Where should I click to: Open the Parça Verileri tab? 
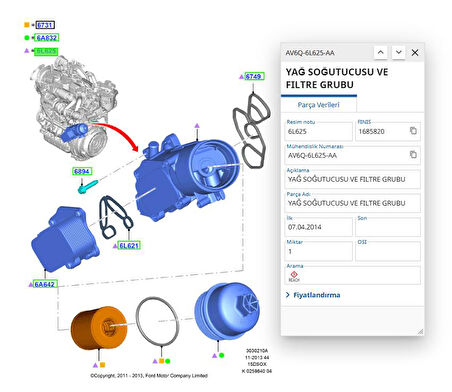319,105
